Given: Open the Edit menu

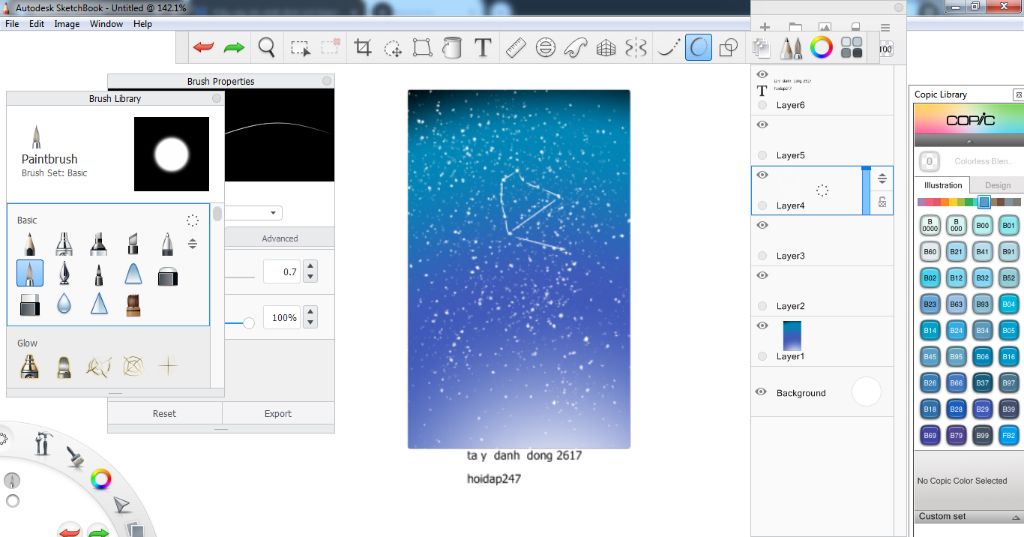Looking at the screenshot, I should coord(37,24).
